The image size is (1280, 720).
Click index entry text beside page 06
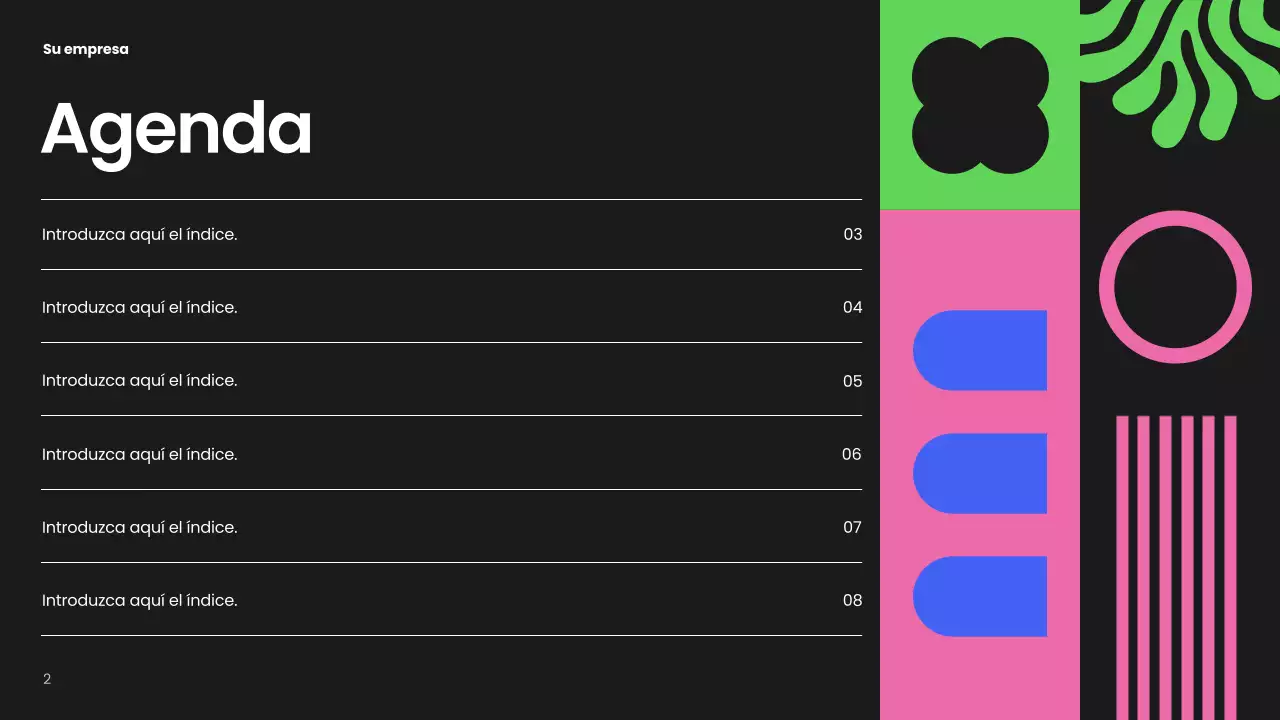tap(140, 454)
